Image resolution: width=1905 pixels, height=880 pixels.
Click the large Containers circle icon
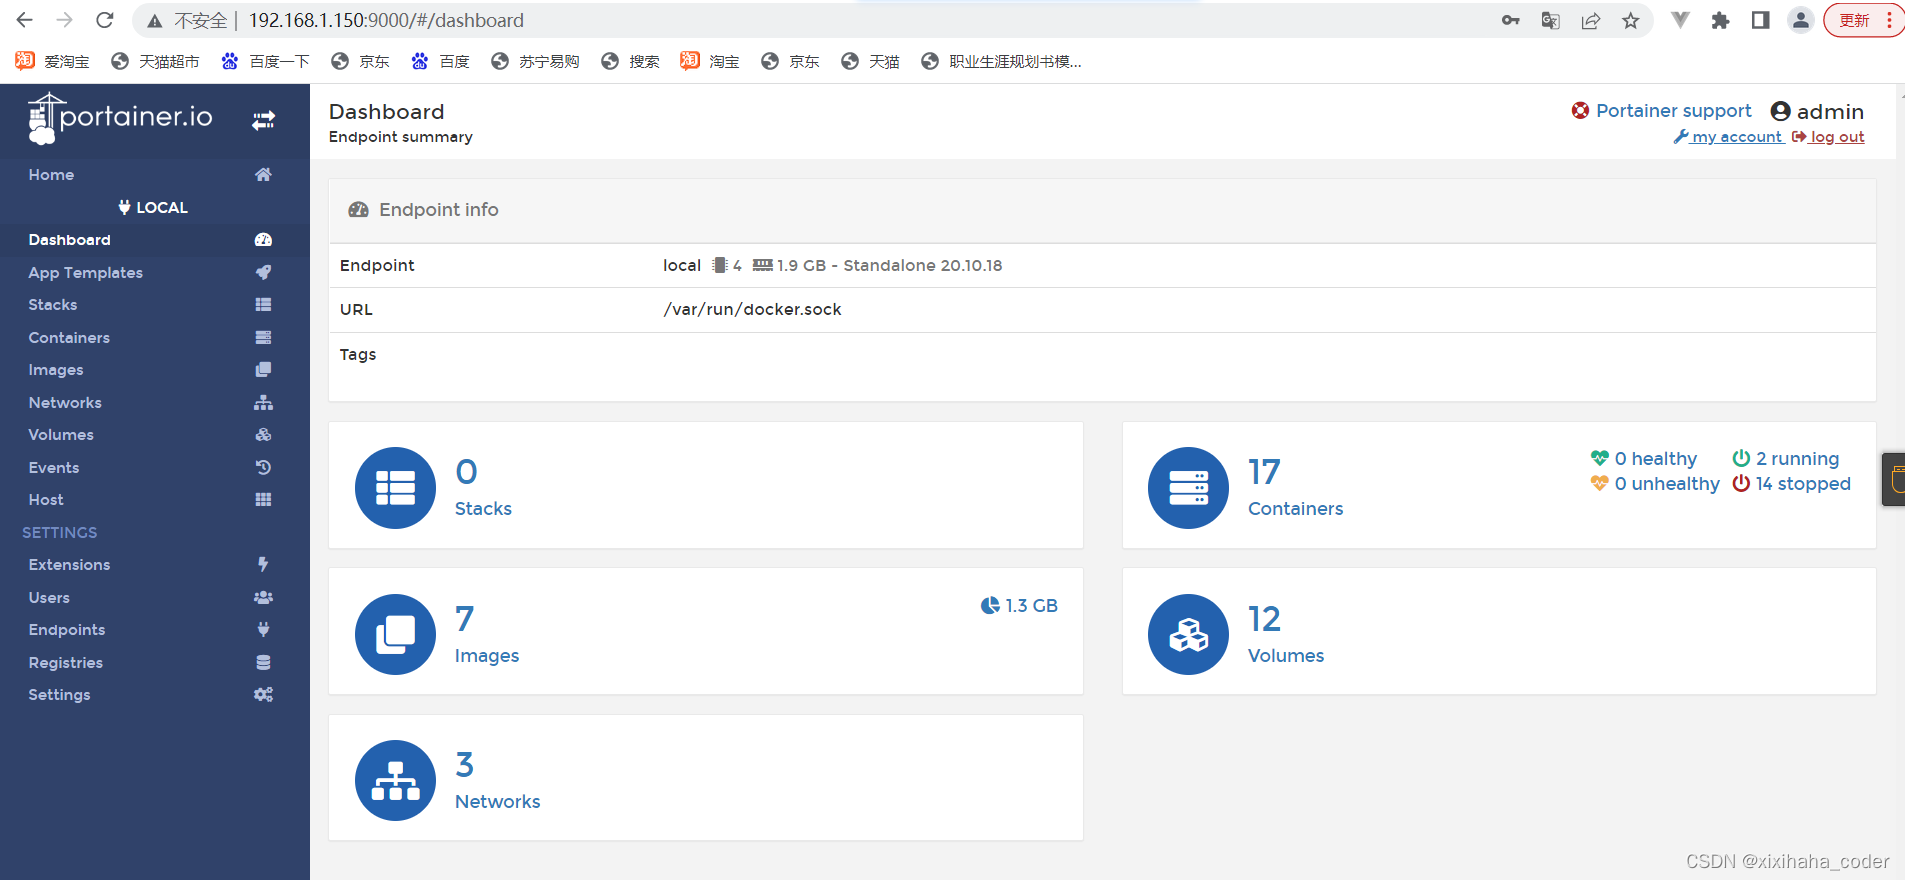click(x=1188, y=487)
